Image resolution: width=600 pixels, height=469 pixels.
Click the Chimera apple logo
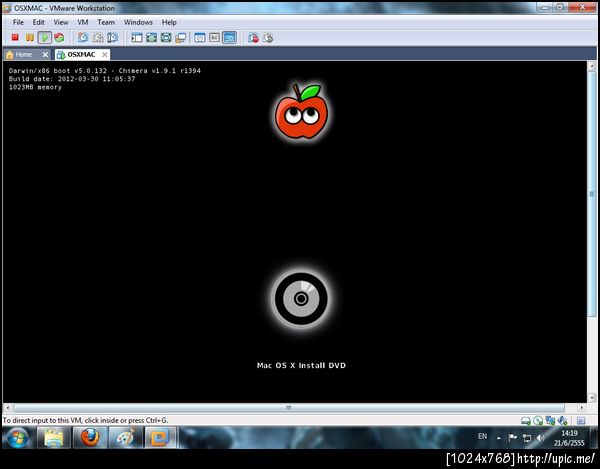pyautogui.click(x=301, y=112)
